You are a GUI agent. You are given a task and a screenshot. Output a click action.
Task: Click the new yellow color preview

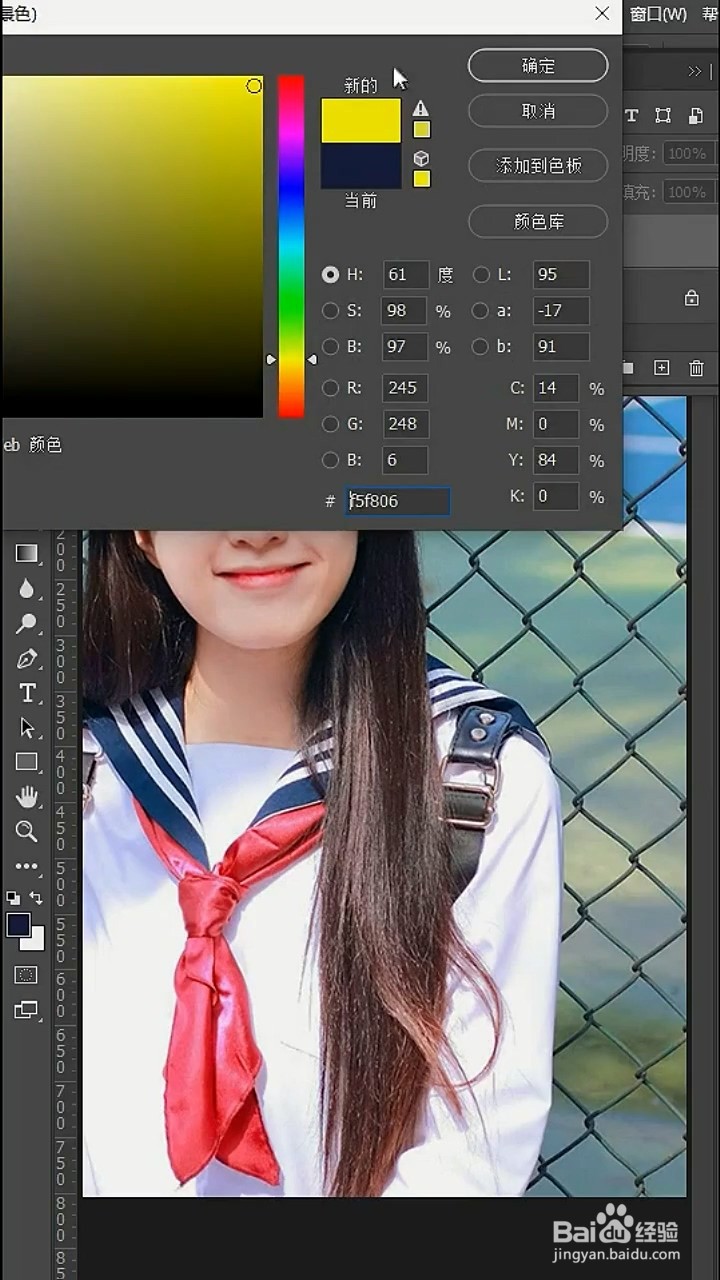click(361, 120)
